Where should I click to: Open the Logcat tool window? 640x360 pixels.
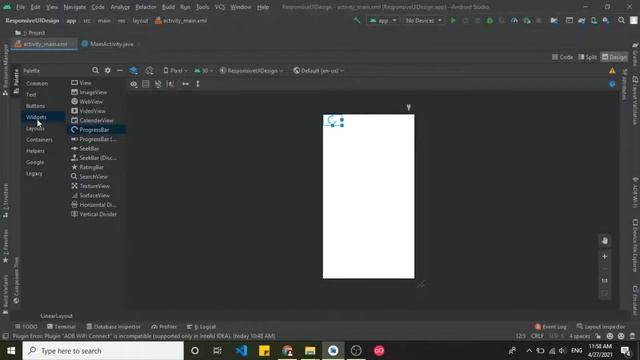coord(201,327)
